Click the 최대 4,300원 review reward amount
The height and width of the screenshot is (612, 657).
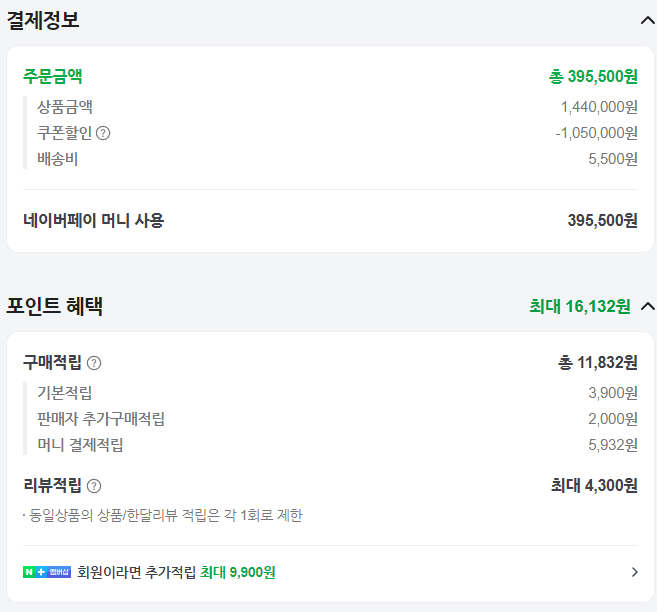(x=594, y=486)
